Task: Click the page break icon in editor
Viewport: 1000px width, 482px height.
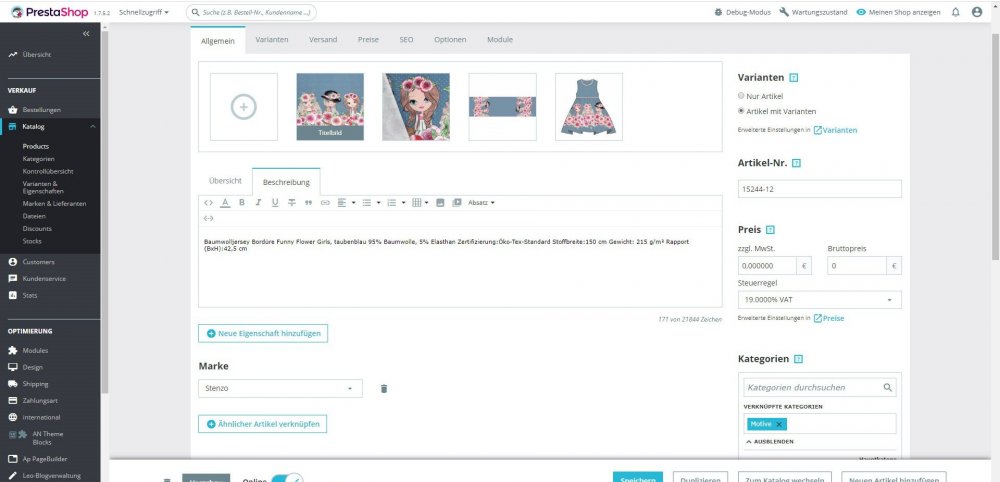Action: click(x=208, y=218)
